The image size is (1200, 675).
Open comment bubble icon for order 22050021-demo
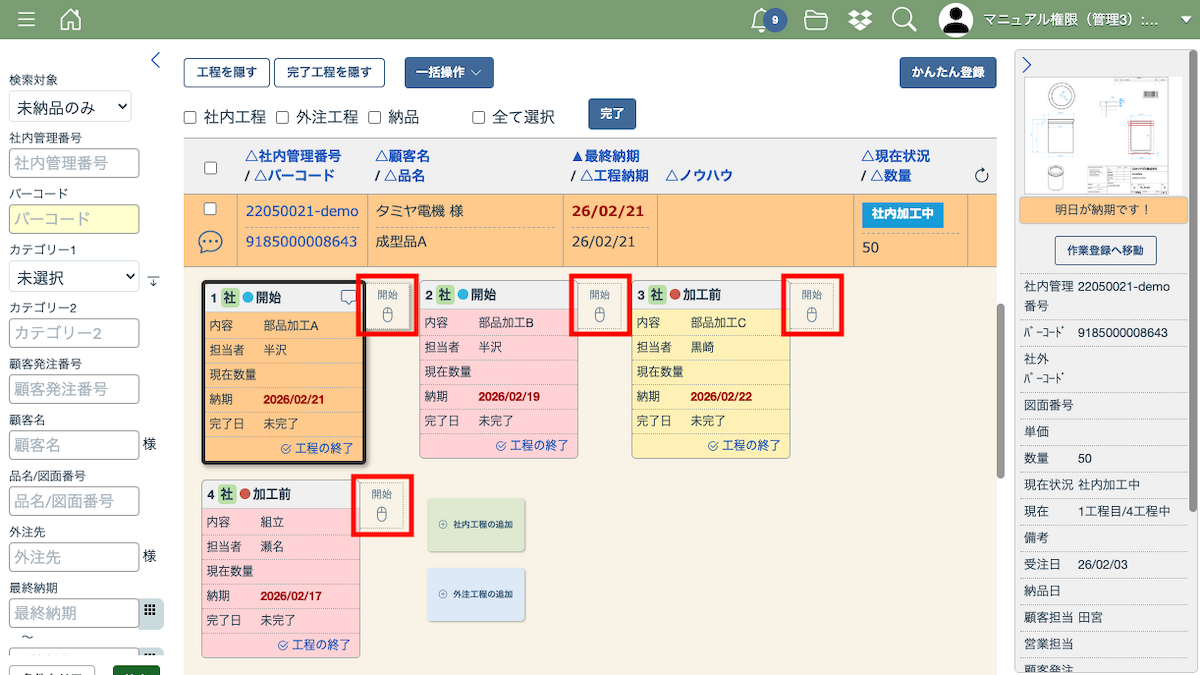click(210, 242)
